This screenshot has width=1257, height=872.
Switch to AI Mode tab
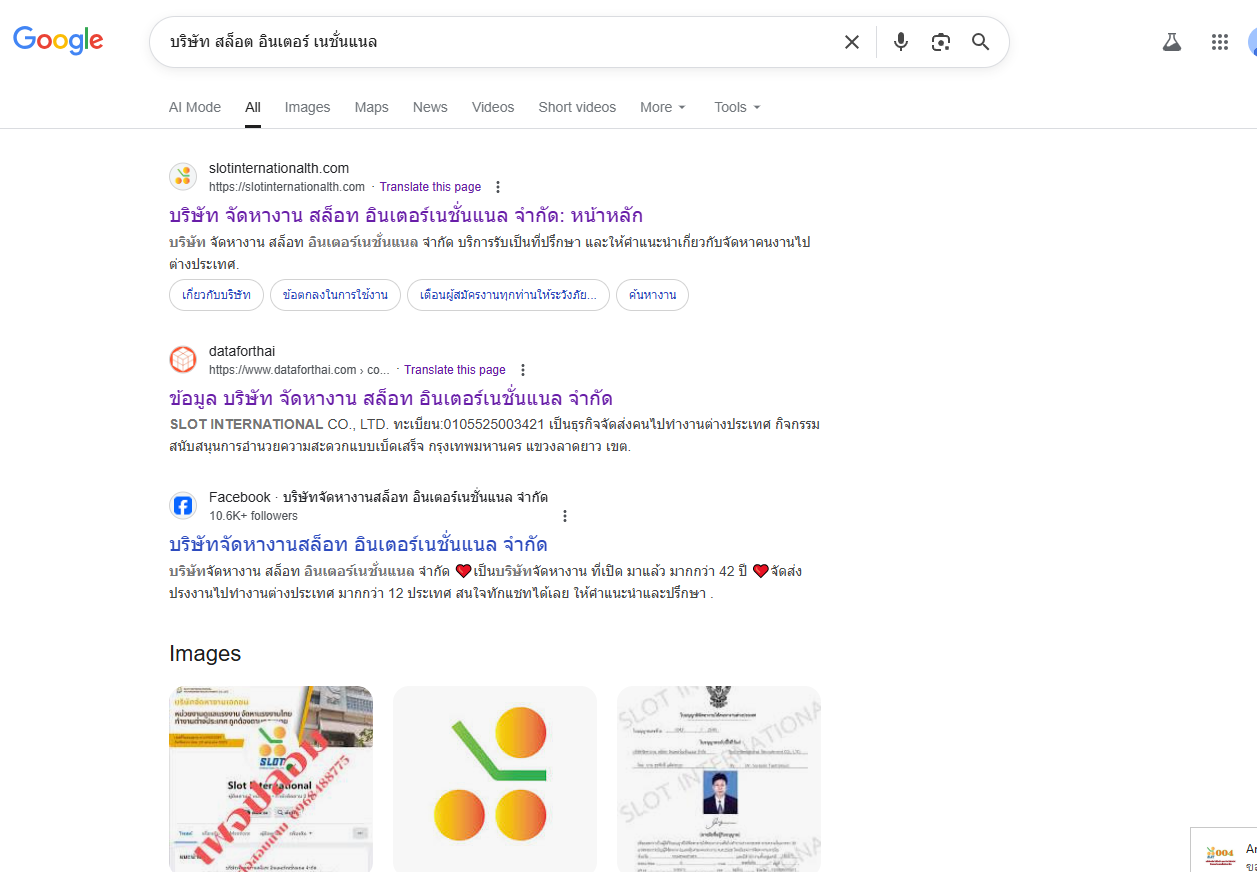coord(195,107)
